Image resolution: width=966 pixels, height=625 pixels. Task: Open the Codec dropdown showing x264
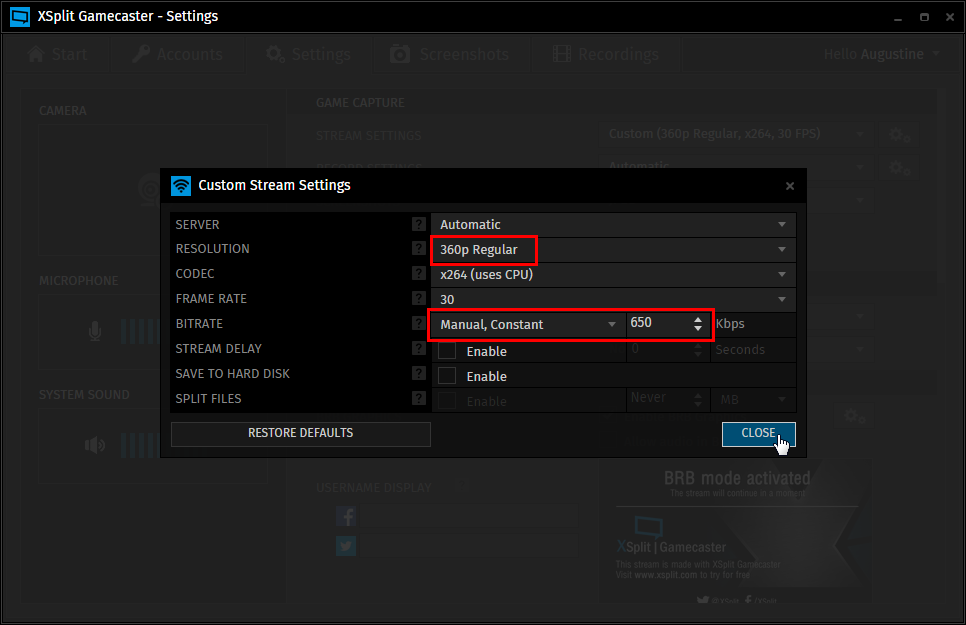[x=614, y=274]
